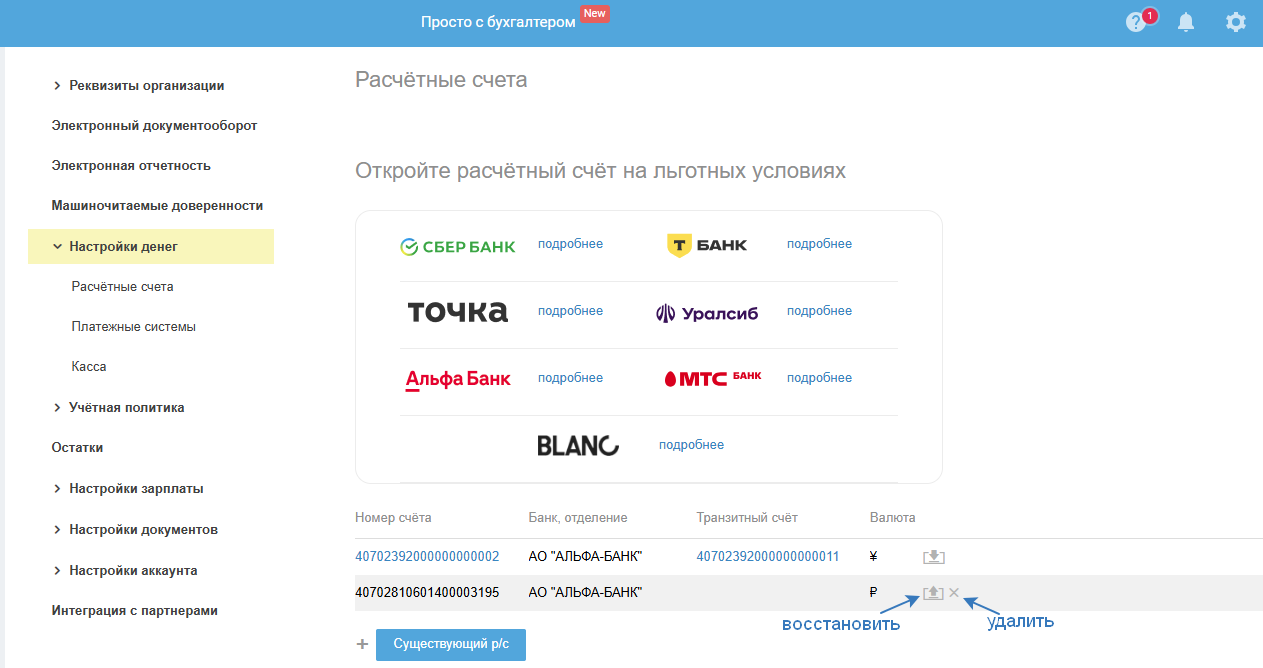Expand Настройки зарплаты section

pos(57,489)
